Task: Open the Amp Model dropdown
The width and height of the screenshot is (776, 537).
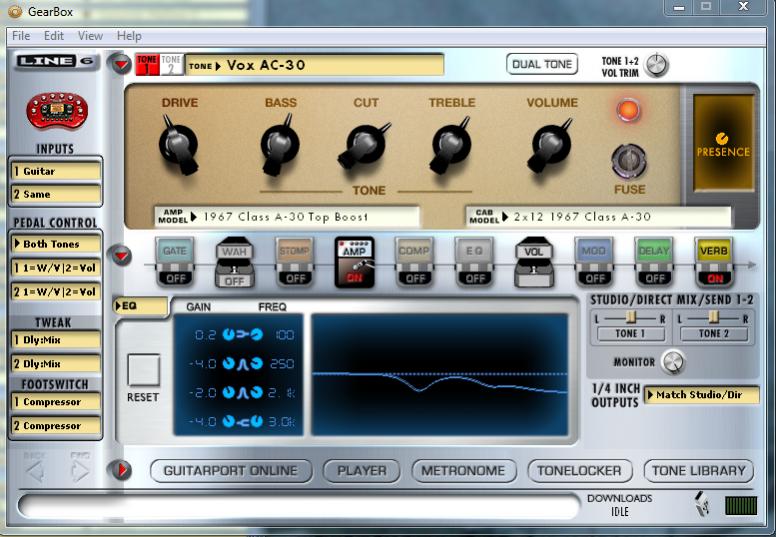Action: 287,216
